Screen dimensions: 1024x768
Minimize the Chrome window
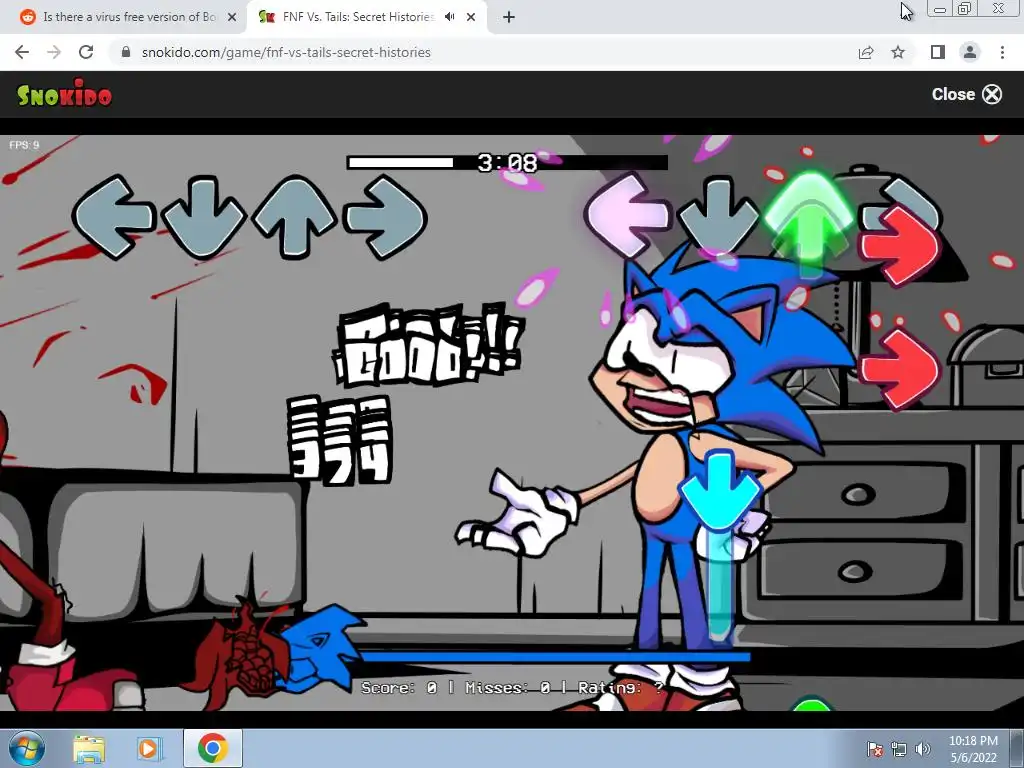(939, 9)
